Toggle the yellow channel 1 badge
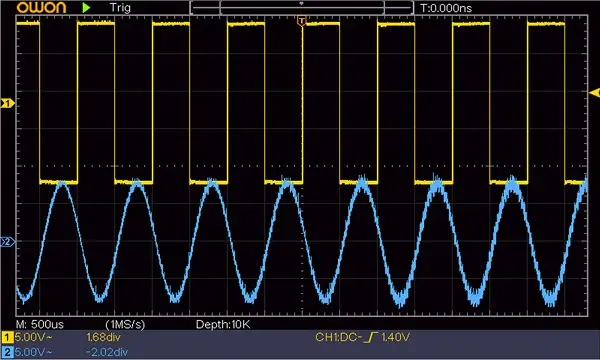The width and height of the screenshot is (600, 360). pyautogui.click(x=7, y=337)
